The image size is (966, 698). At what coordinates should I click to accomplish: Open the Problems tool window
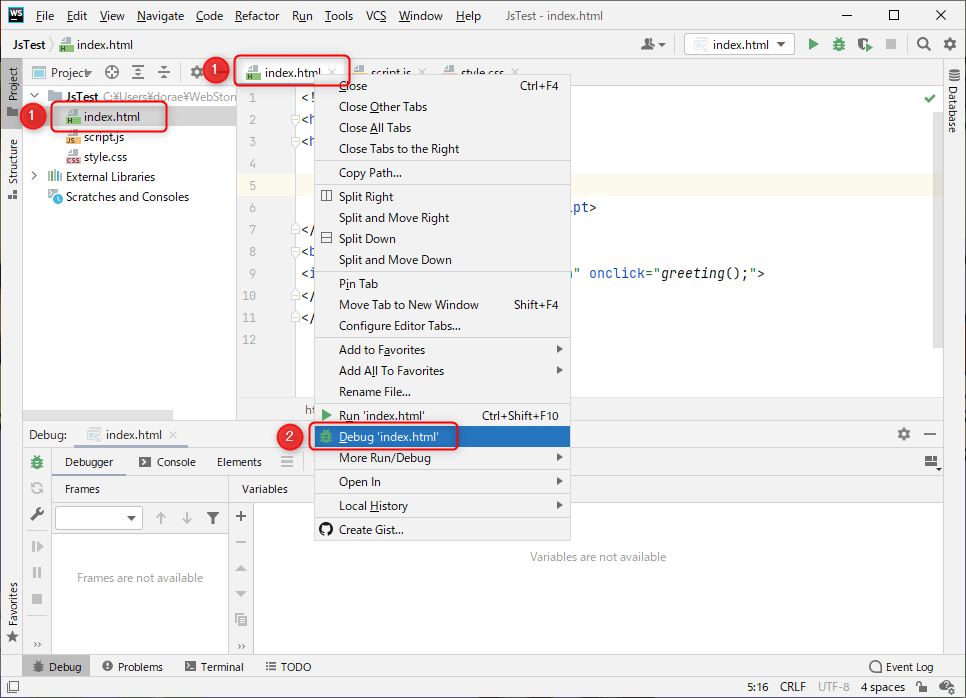(132, 667)
